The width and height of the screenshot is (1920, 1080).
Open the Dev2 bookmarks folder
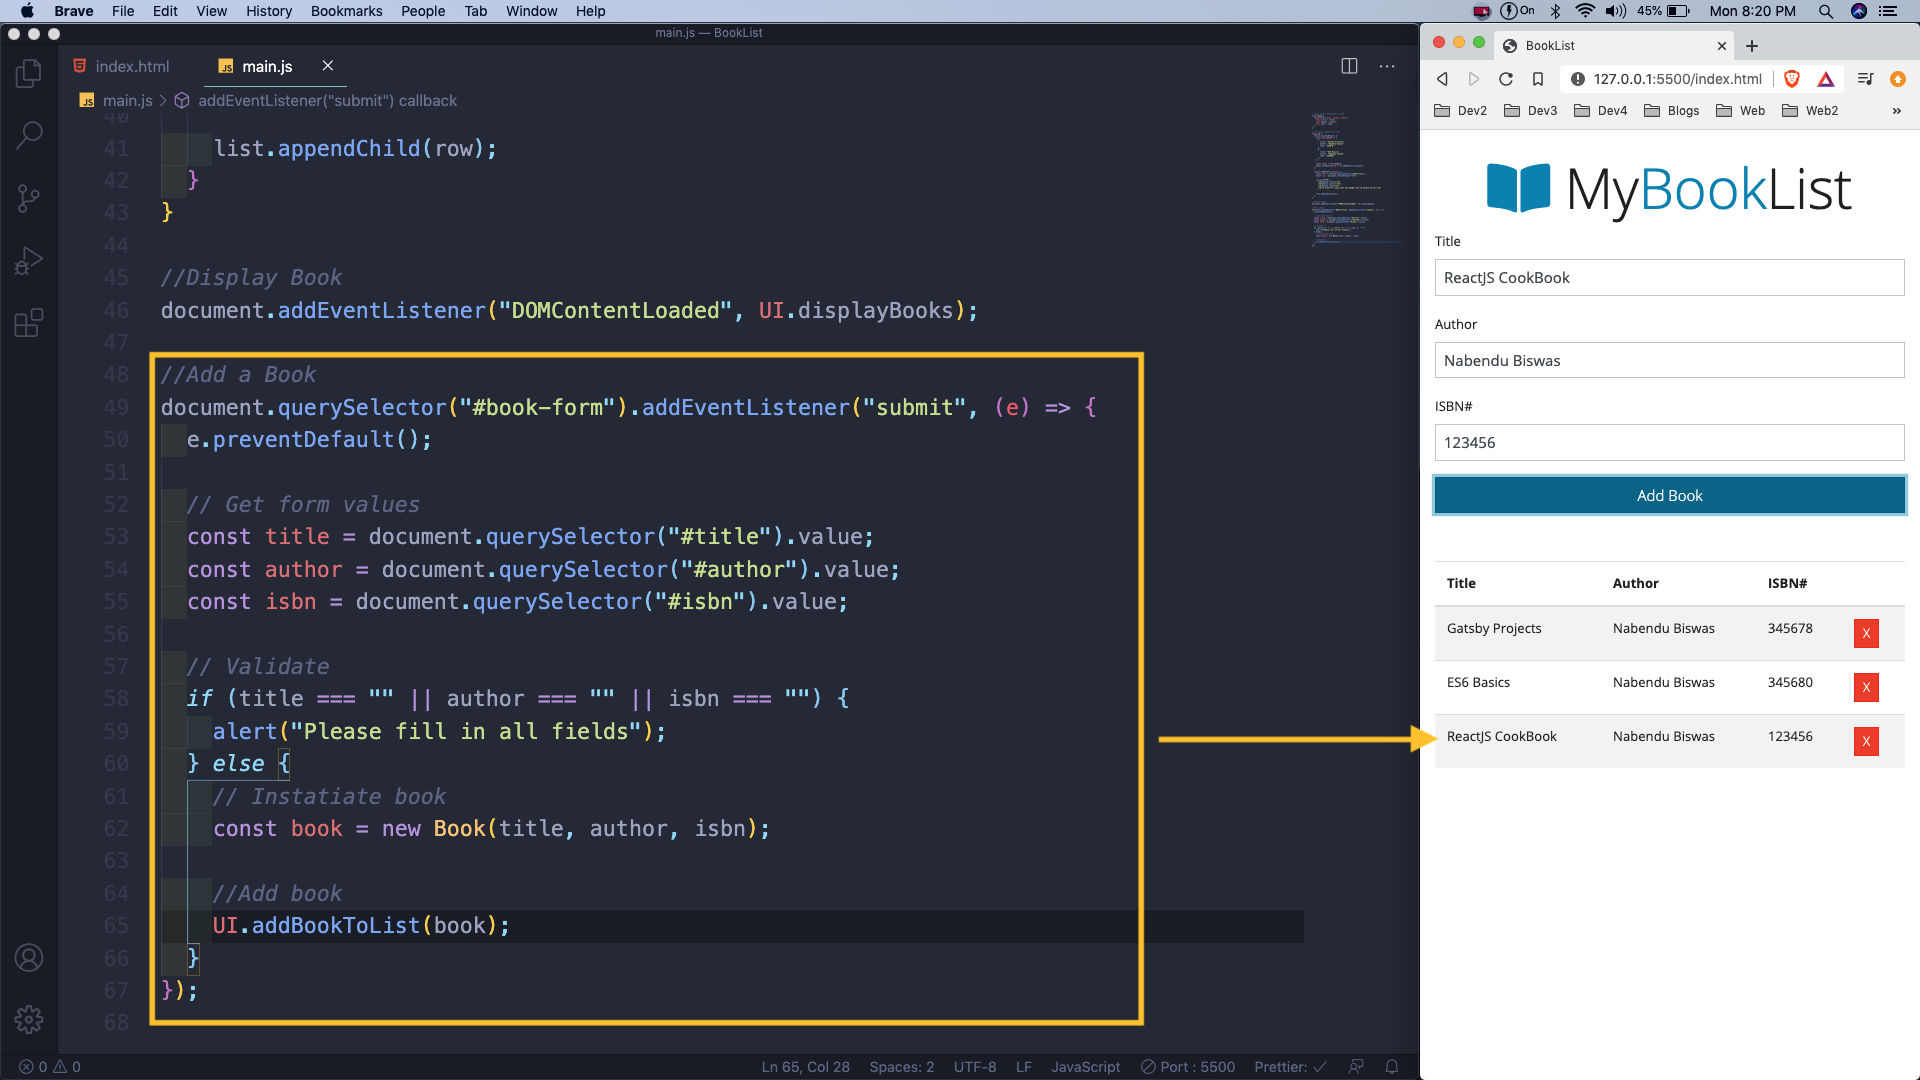(x=1460, y=111)
